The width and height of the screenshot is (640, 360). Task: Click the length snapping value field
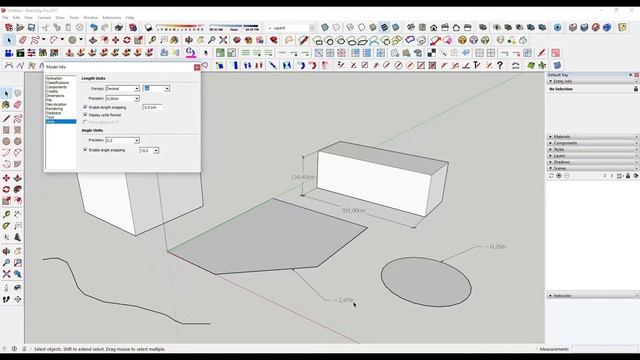[x=153, y=107]
